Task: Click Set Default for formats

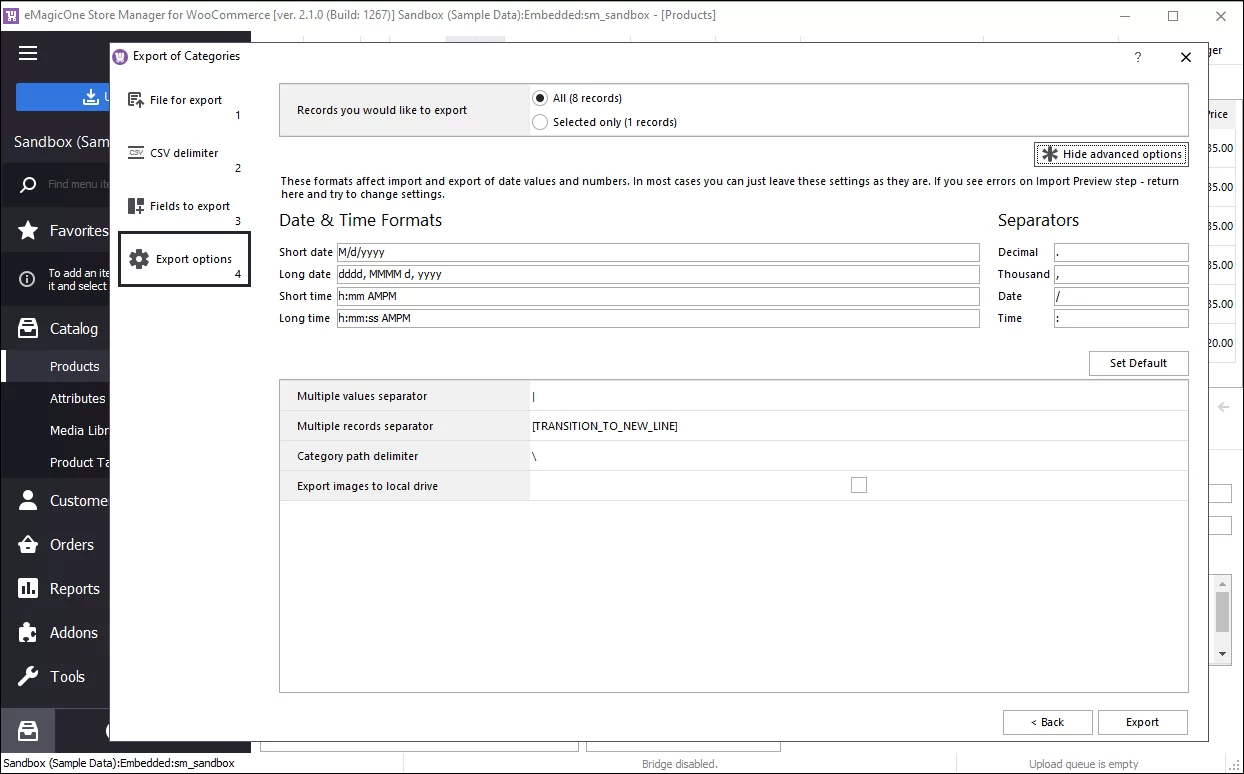Action: [x=1138, y=363]
